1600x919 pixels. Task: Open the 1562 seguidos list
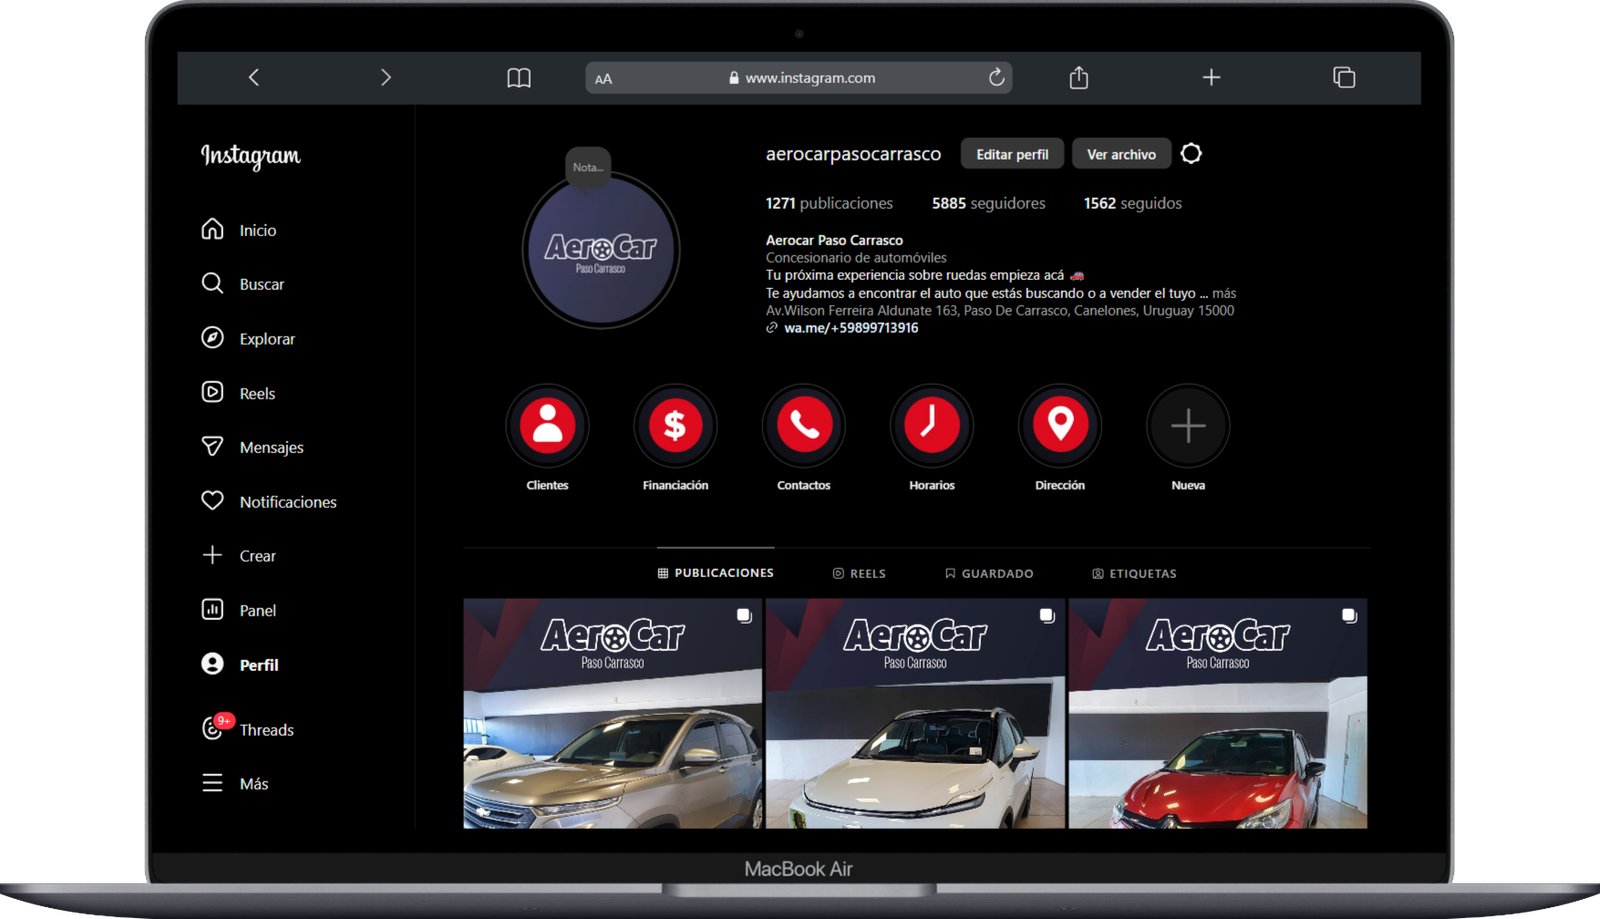[x=1132, y=203]
